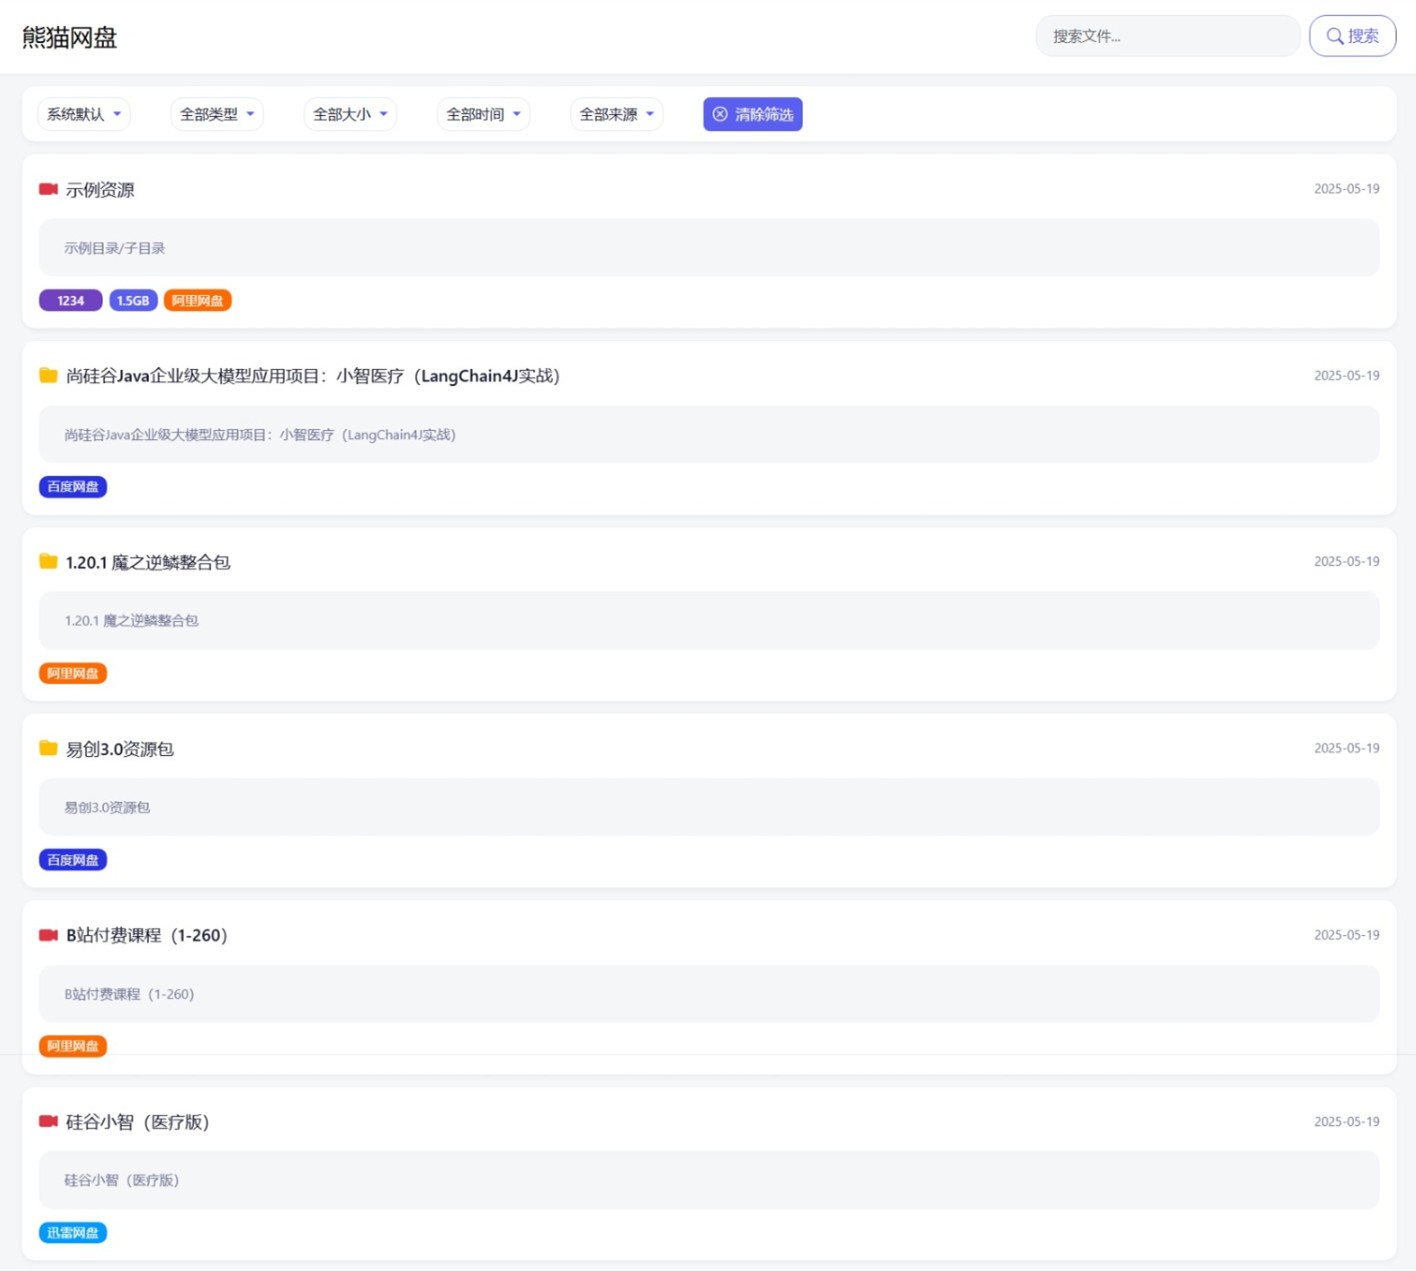
Task: Click the folder icon next to 尚硅谷Java entry
Action: click(48, 376)
